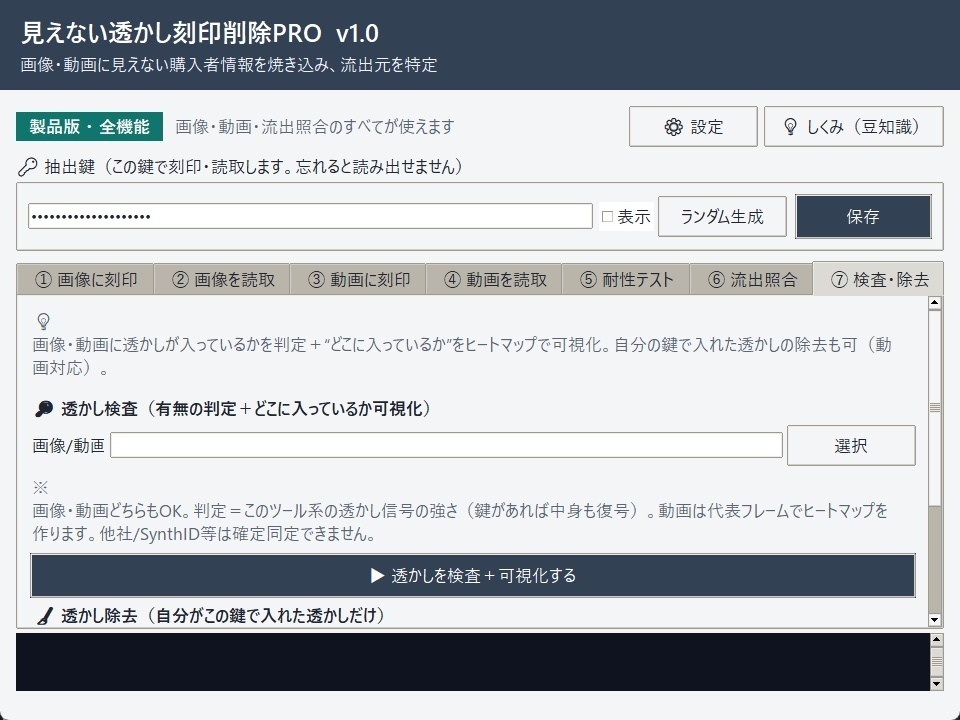Click the tab panel's vertical scrollbar thumb
960x720 pixels.
pos(934,408)
